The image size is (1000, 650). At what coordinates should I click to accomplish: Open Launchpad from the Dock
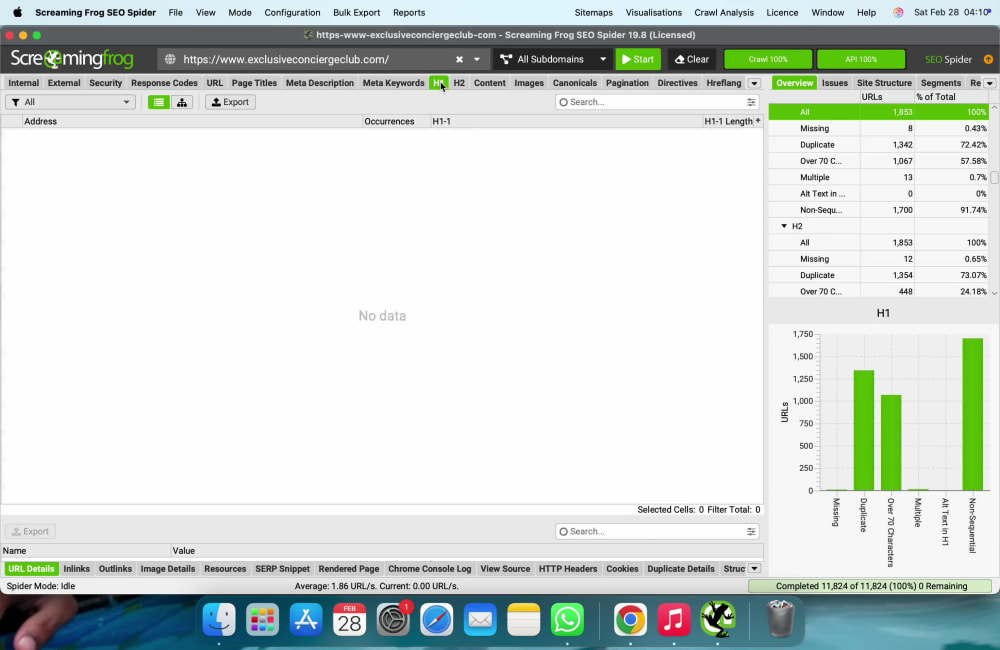click(x=262, y=619)
